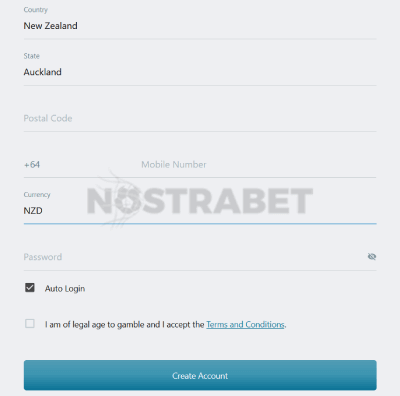Viewport: 400px width, 396px height.
Task: Submit the form with Create Account
Action: (200, 375)
